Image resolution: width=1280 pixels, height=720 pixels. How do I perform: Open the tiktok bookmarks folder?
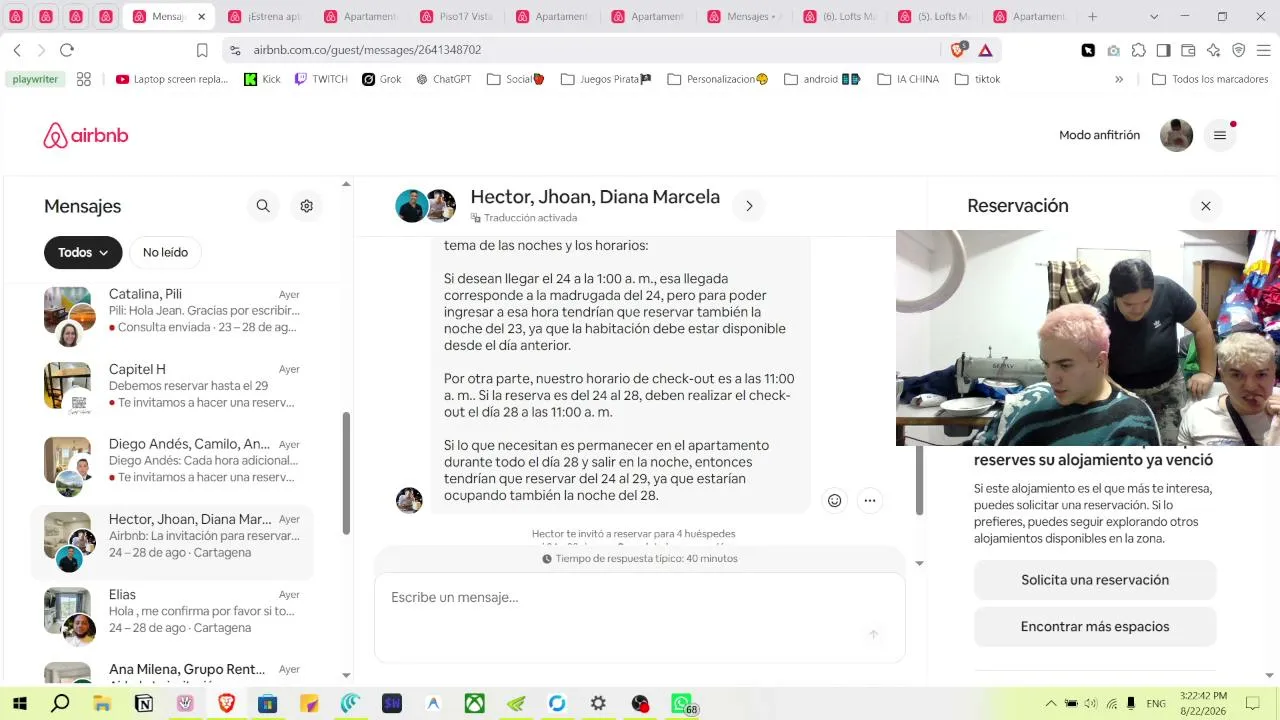tap(978, 79)
